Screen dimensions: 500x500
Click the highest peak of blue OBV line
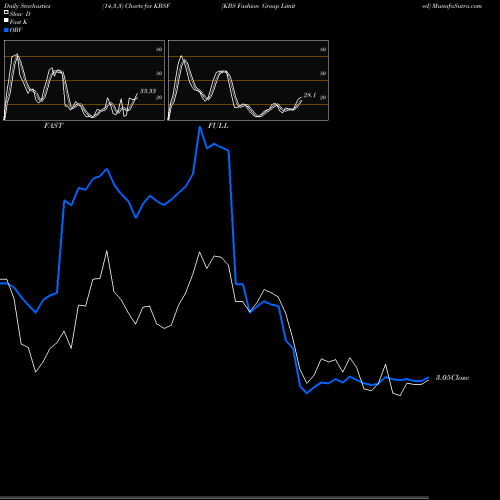coord(200,127)
